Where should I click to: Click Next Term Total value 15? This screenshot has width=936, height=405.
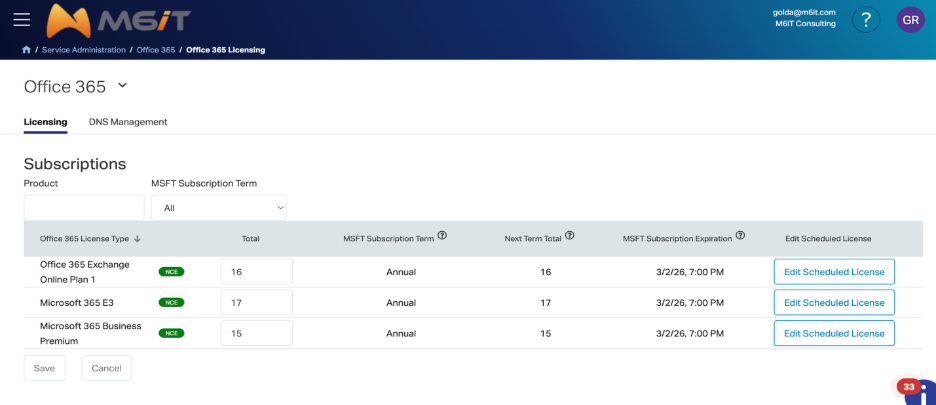click(546, 333)
